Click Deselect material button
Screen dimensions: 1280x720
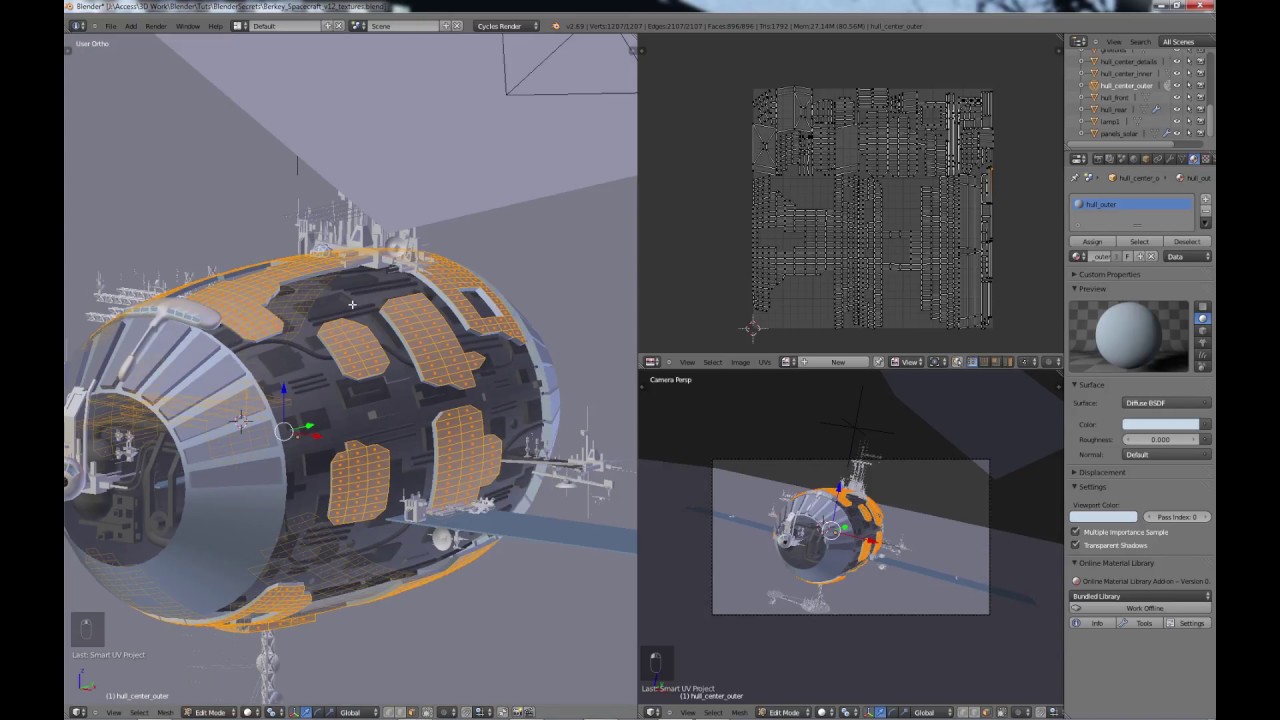click(1187, 242)
